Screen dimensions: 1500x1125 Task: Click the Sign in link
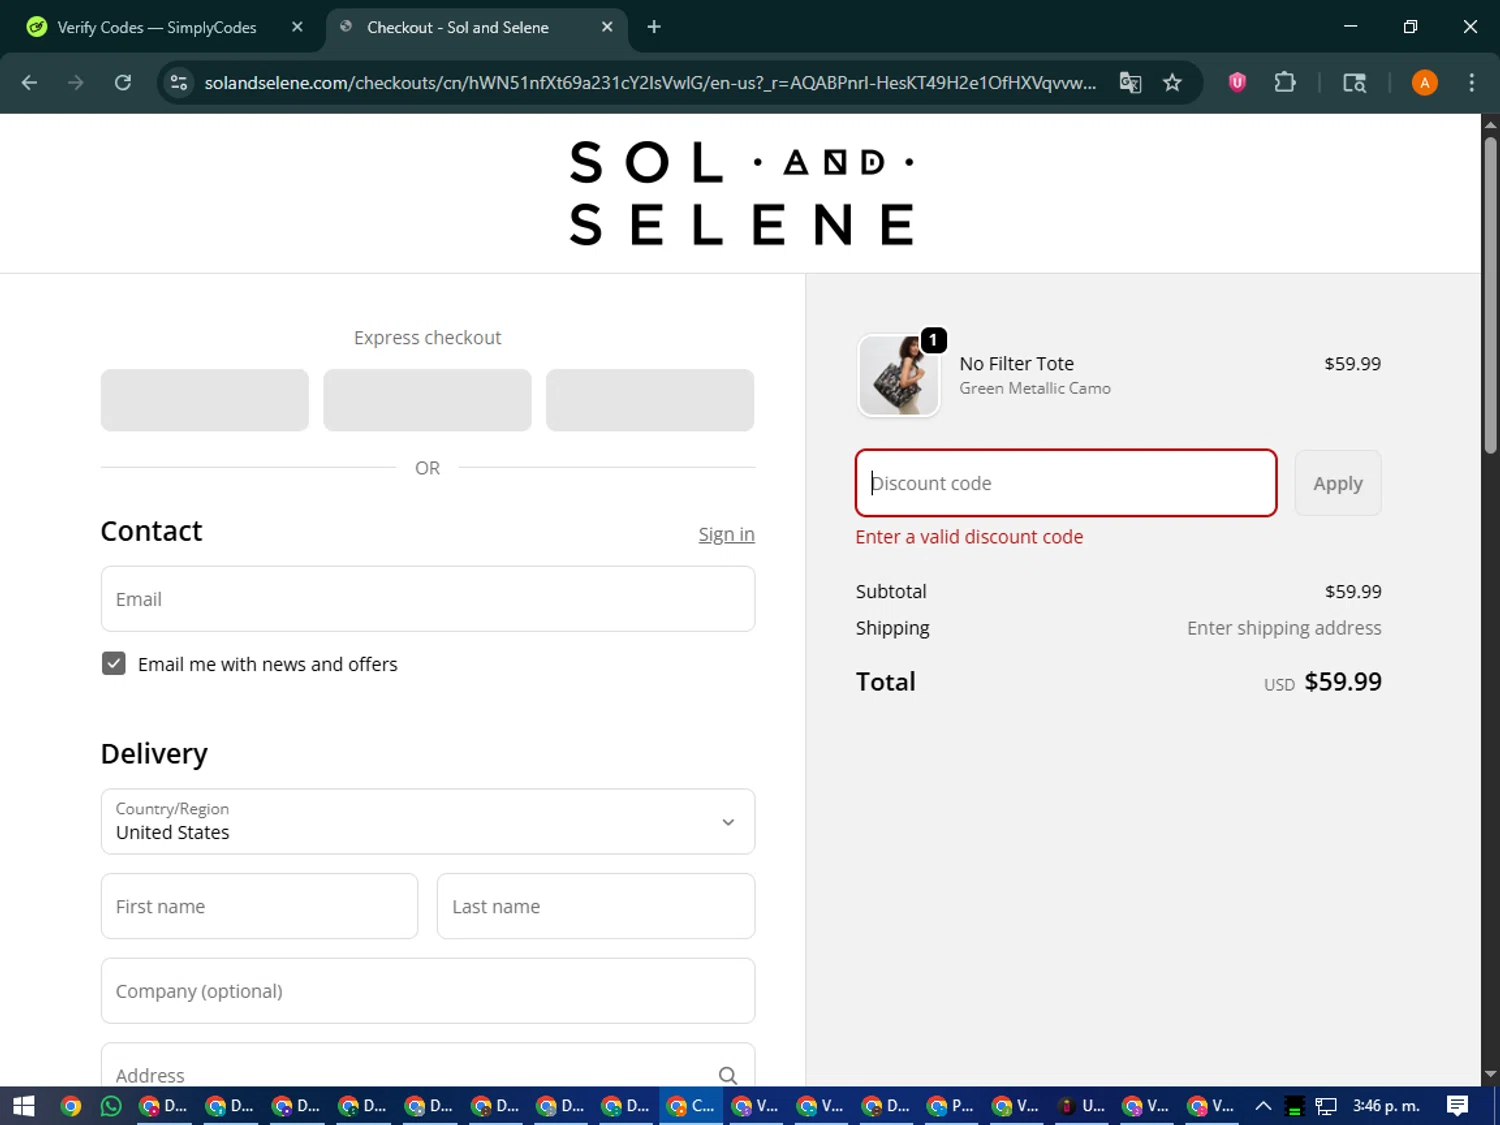pos(726,534)
